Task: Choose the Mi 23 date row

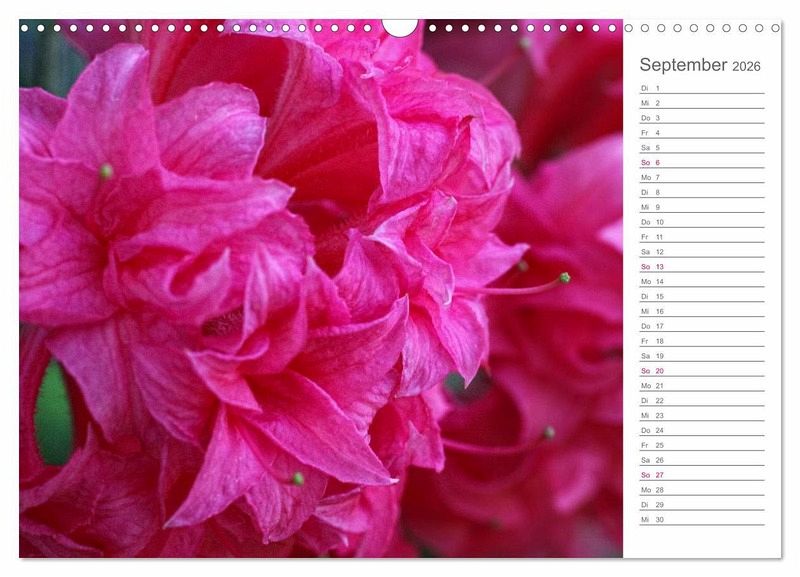Action: [701, 415]
